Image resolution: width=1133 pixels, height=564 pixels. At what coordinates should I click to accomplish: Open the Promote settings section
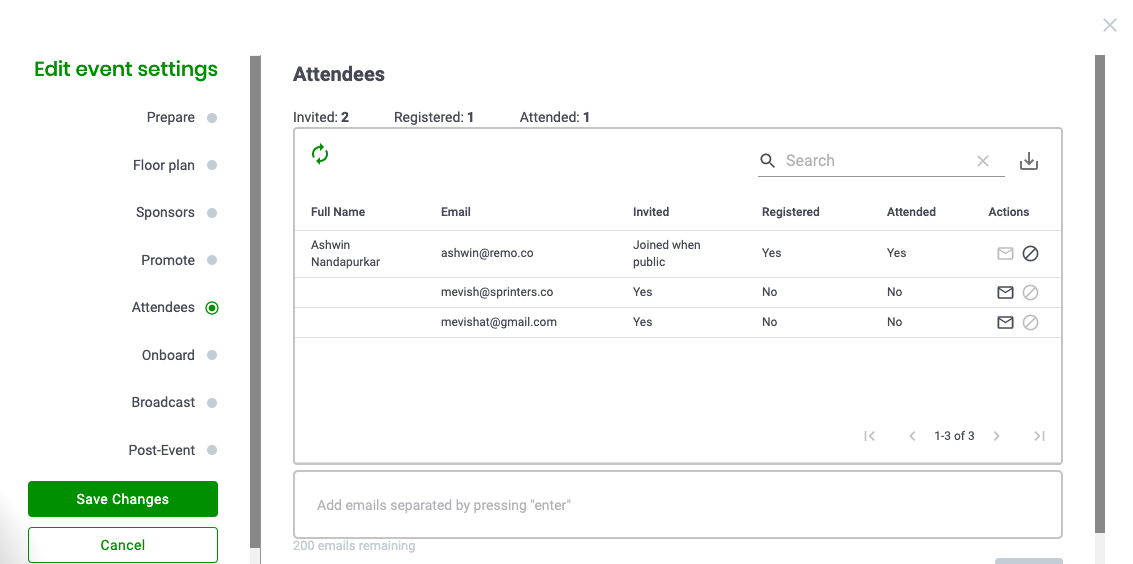(168, 260)
